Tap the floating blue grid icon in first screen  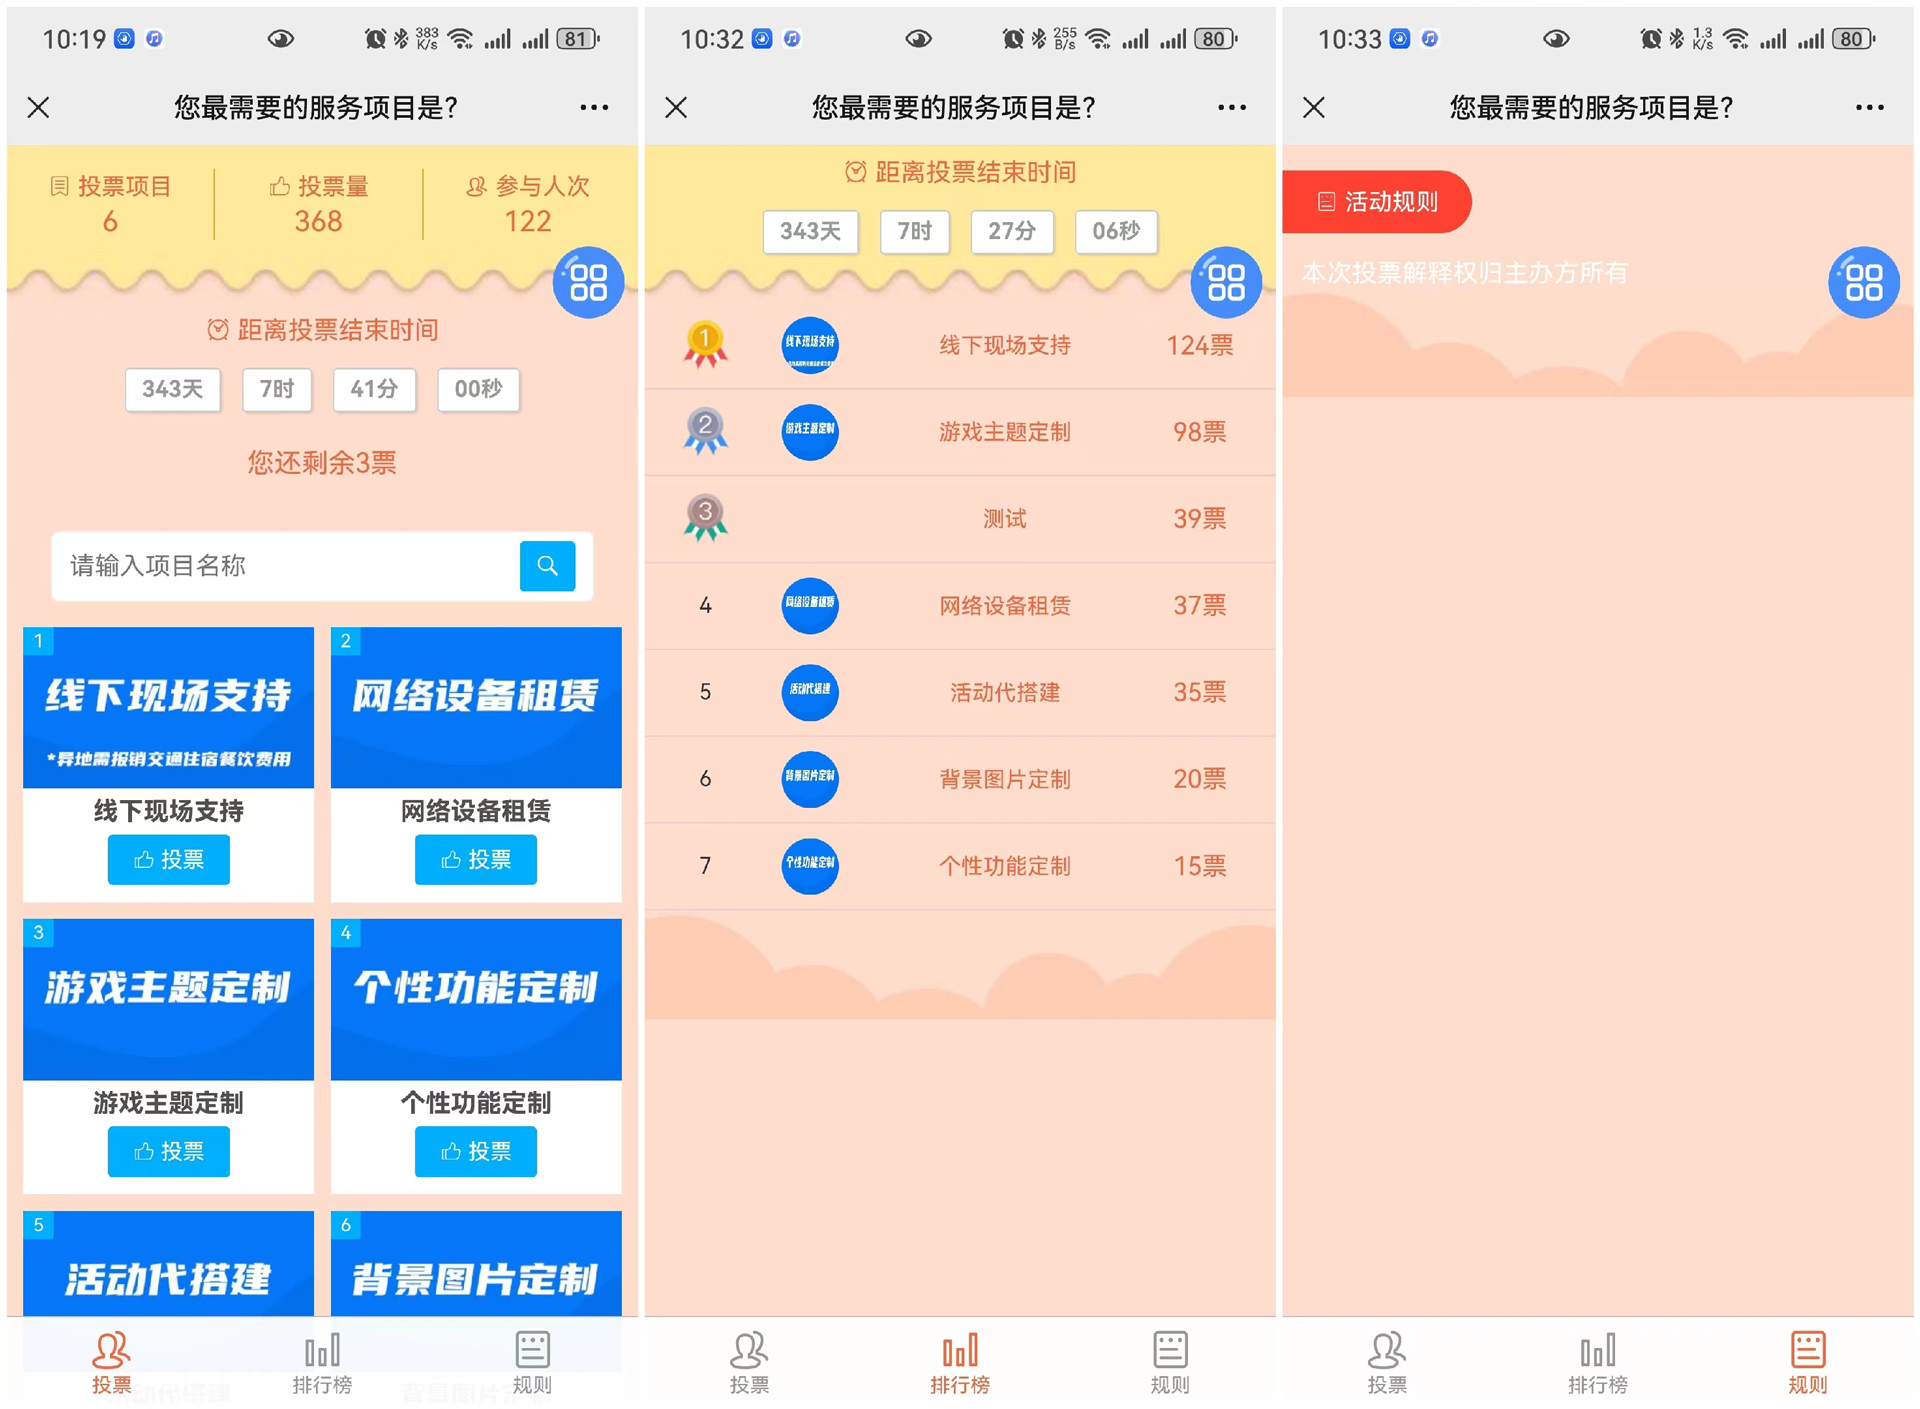pyautogui.click(x=588, y=282)
